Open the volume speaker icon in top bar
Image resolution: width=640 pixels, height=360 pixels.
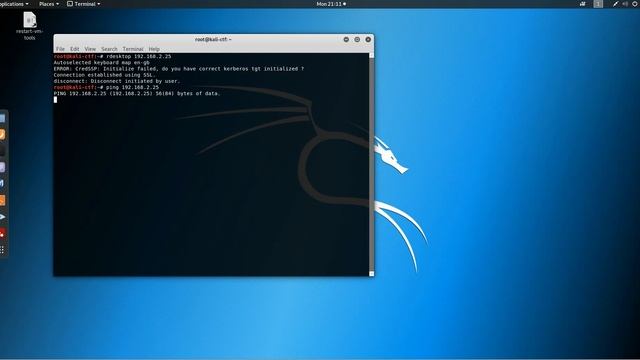pos(625,4)
